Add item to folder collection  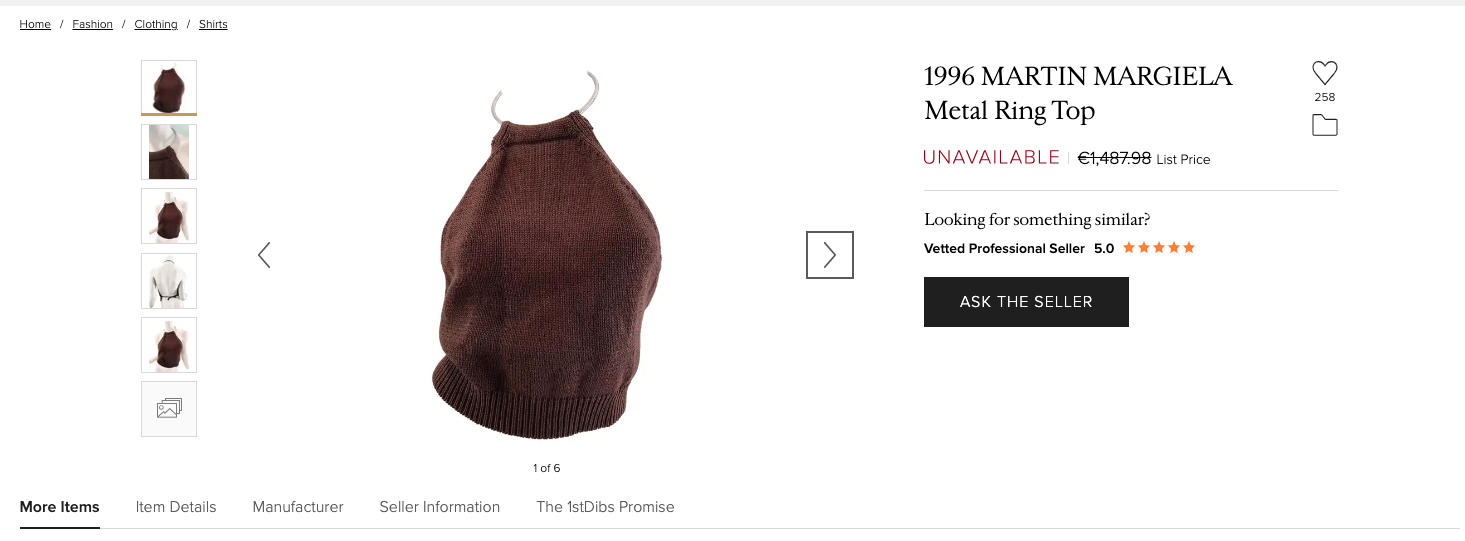[x=1324, y=125]
